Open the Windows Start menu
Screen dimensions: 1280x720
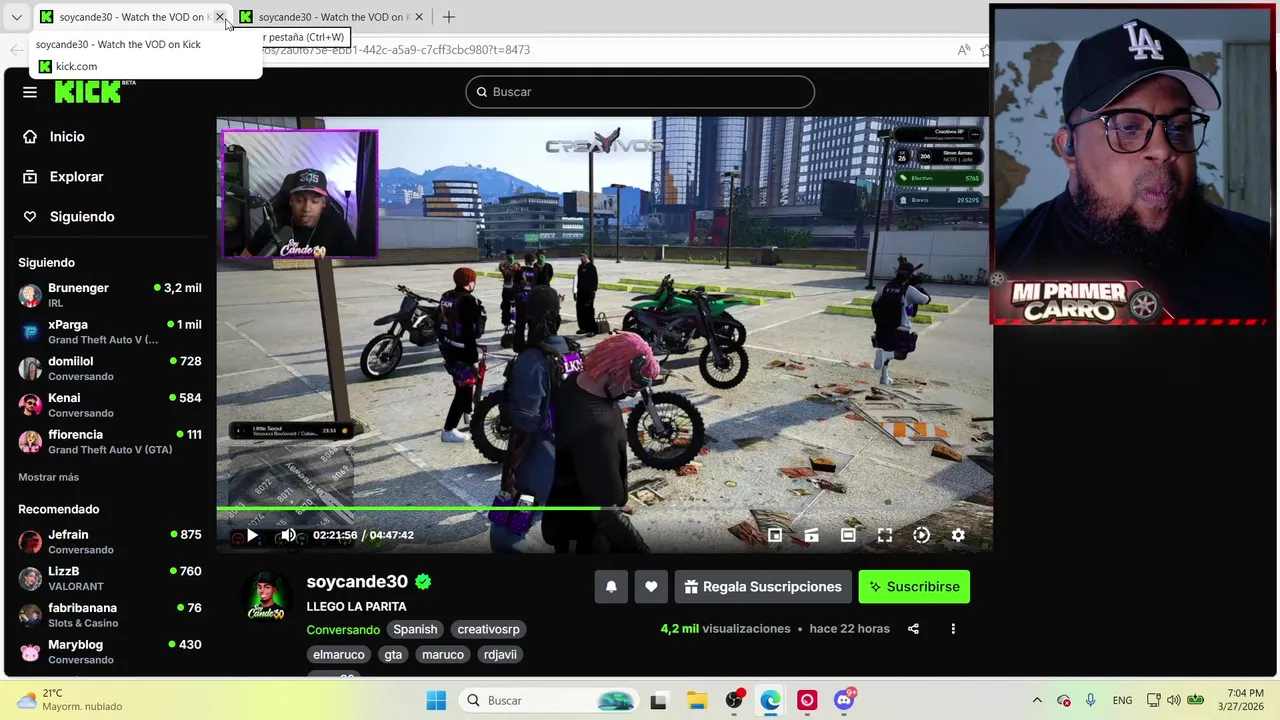point(436,701)
